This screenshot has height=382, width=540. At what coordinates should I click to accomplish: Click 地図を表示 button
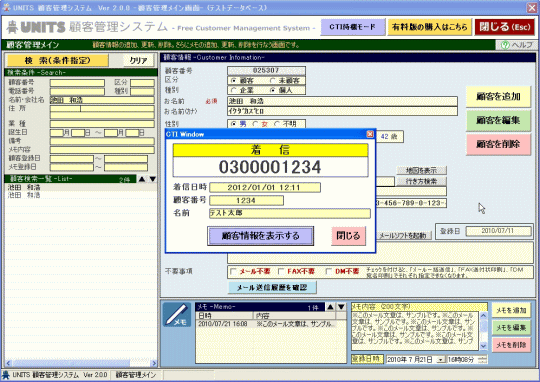[421, 171]
